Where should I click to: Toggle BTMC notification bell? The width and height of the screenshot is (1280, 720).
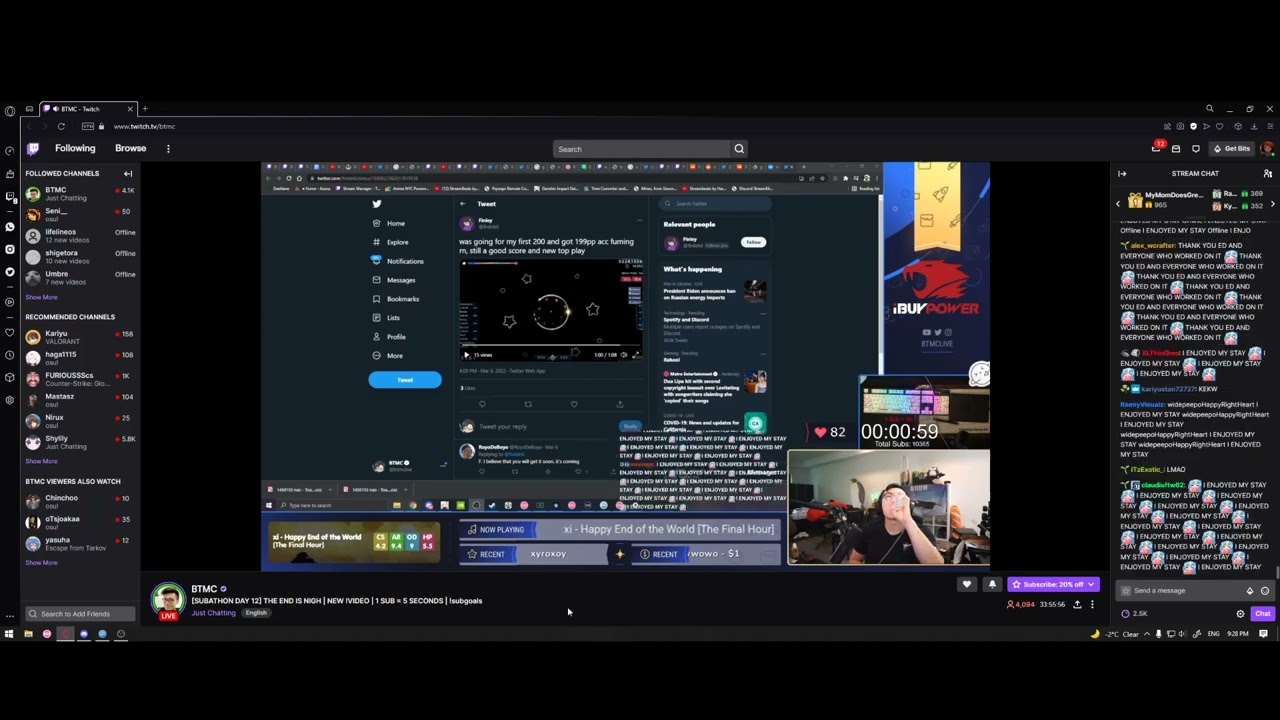pos(992,584)
